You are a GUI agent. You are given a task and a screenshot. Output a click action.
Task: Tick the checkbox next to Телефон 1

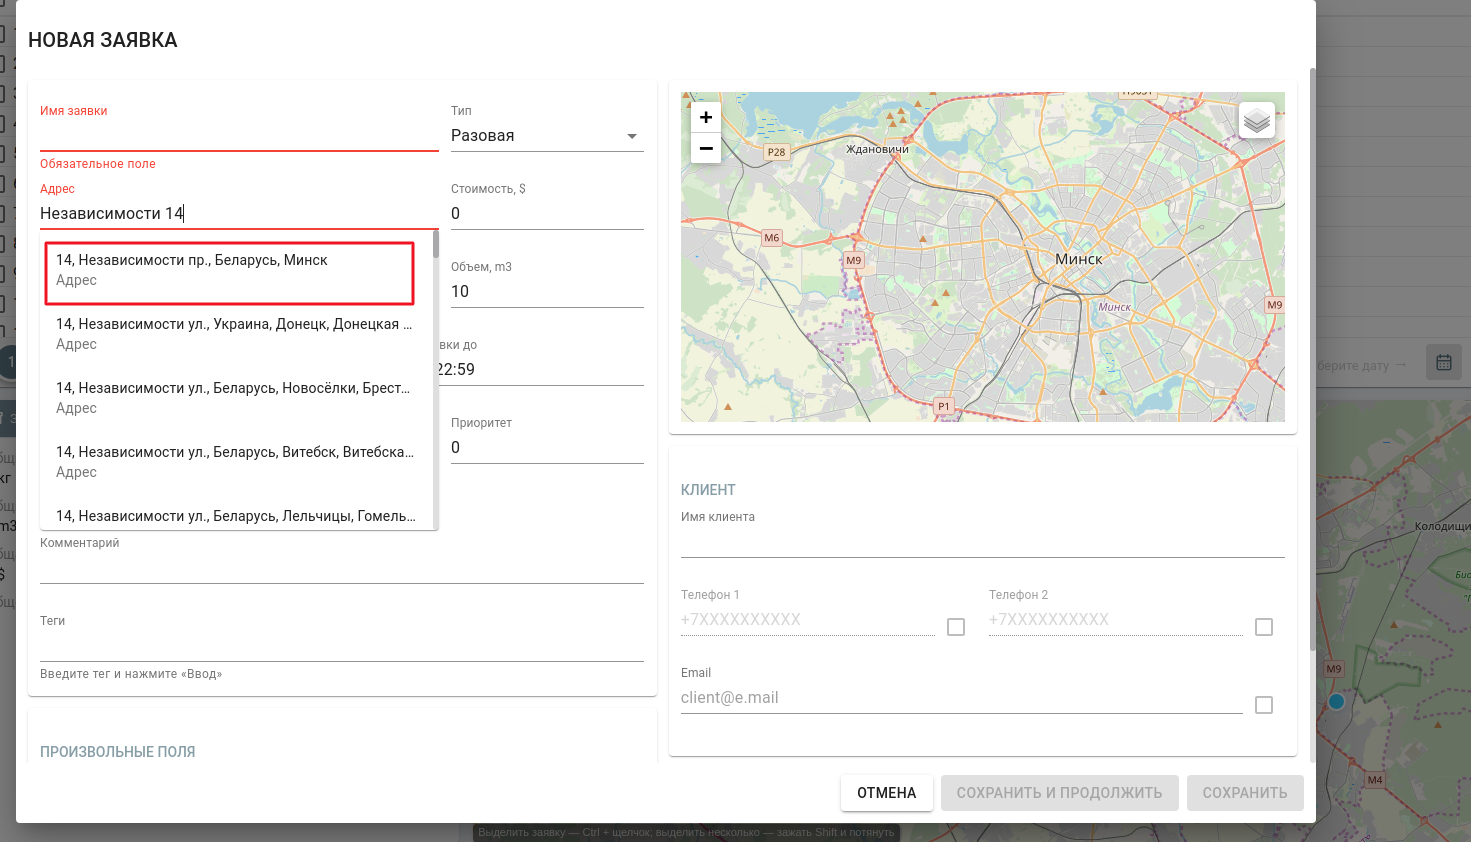956,627
